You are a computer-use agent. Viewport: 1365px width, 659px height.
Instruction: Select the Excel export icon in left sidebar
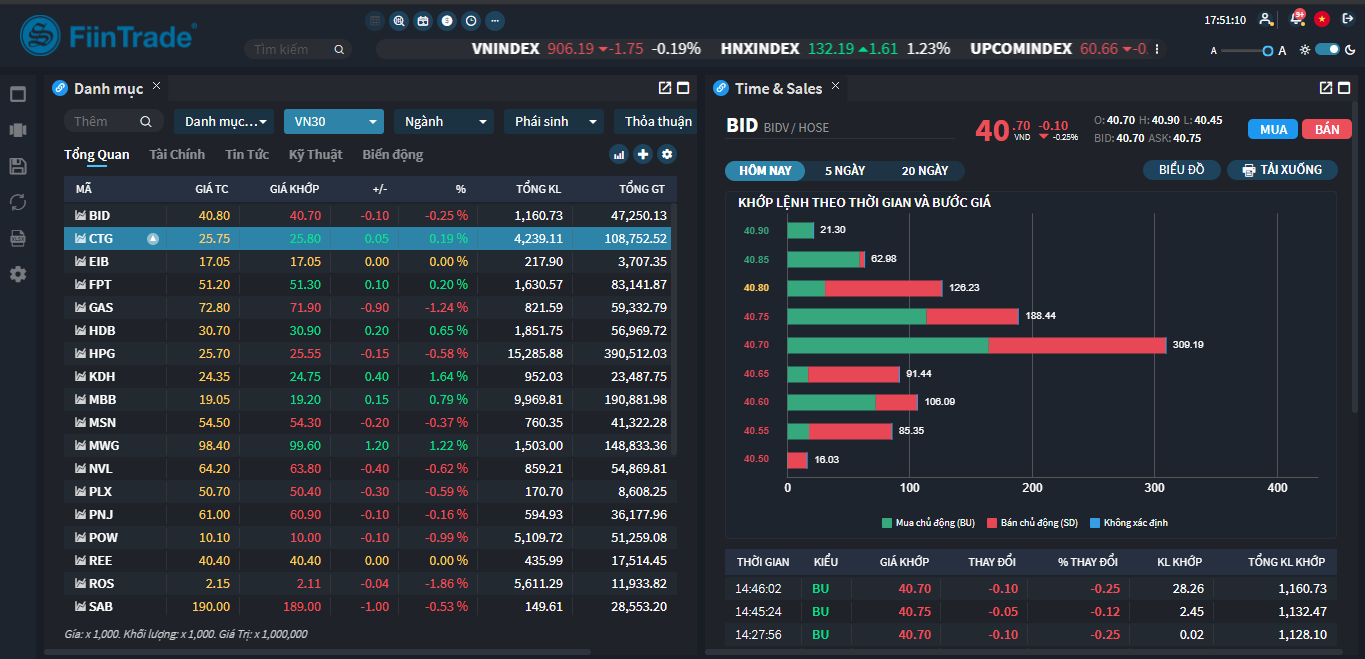[17, 238]
